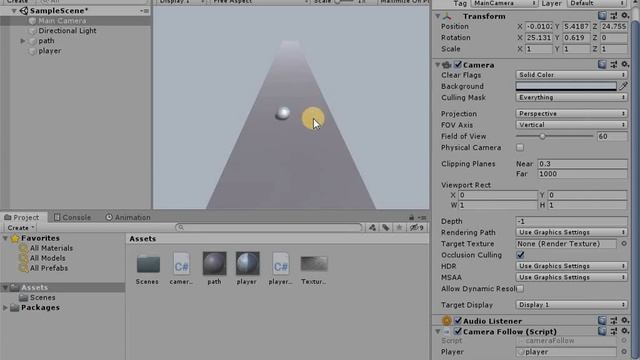Open the Layer Default dropdown
Viewport: 640px width, 360px height.
tap(597, 3)
